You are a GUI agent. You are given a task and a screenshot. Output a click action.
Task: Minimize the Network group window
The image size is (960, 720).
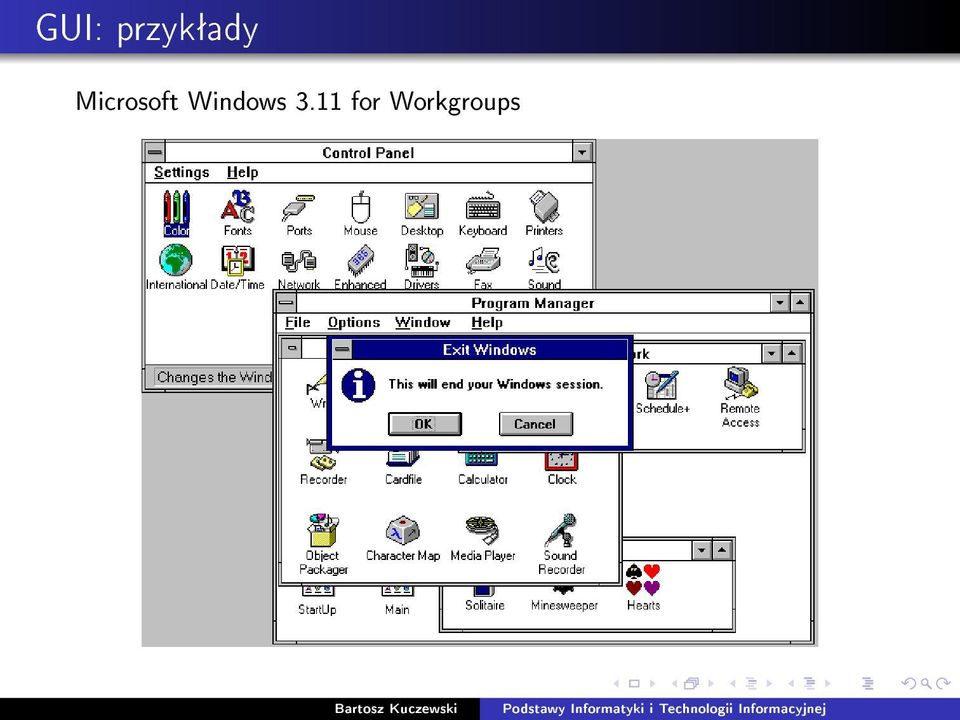coord(771,353)
